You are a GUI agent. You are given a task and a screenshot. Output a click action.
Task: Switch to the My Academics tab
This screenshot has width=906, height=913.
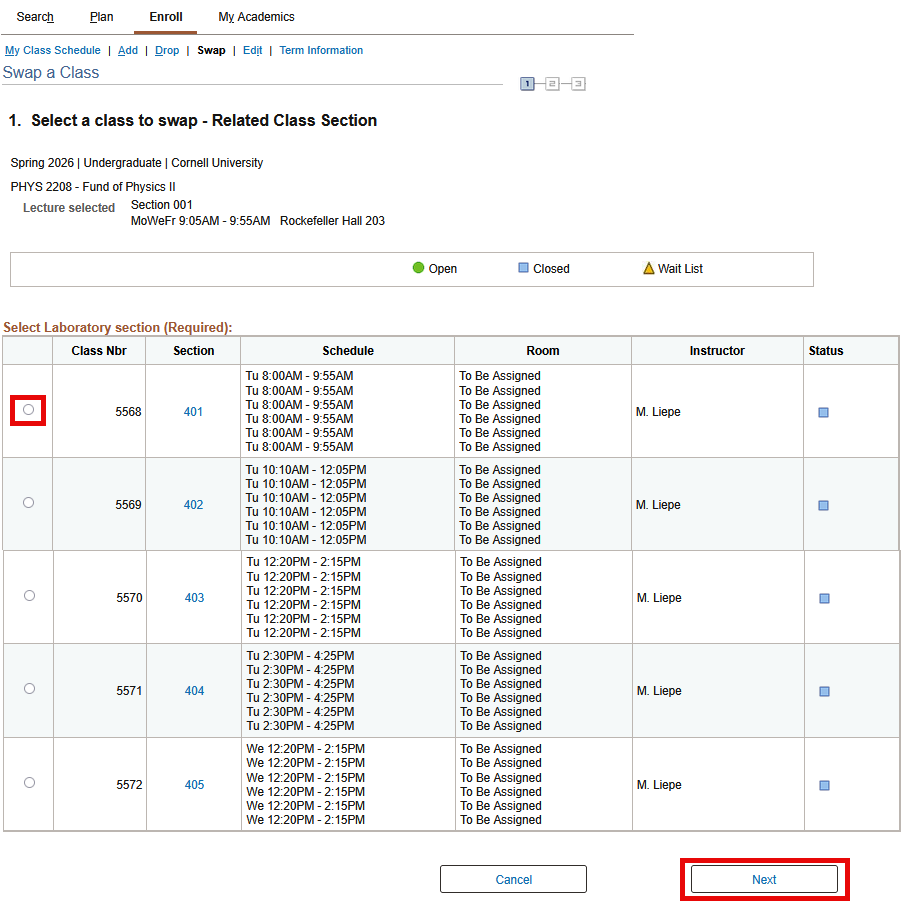[x=255, y=16]
